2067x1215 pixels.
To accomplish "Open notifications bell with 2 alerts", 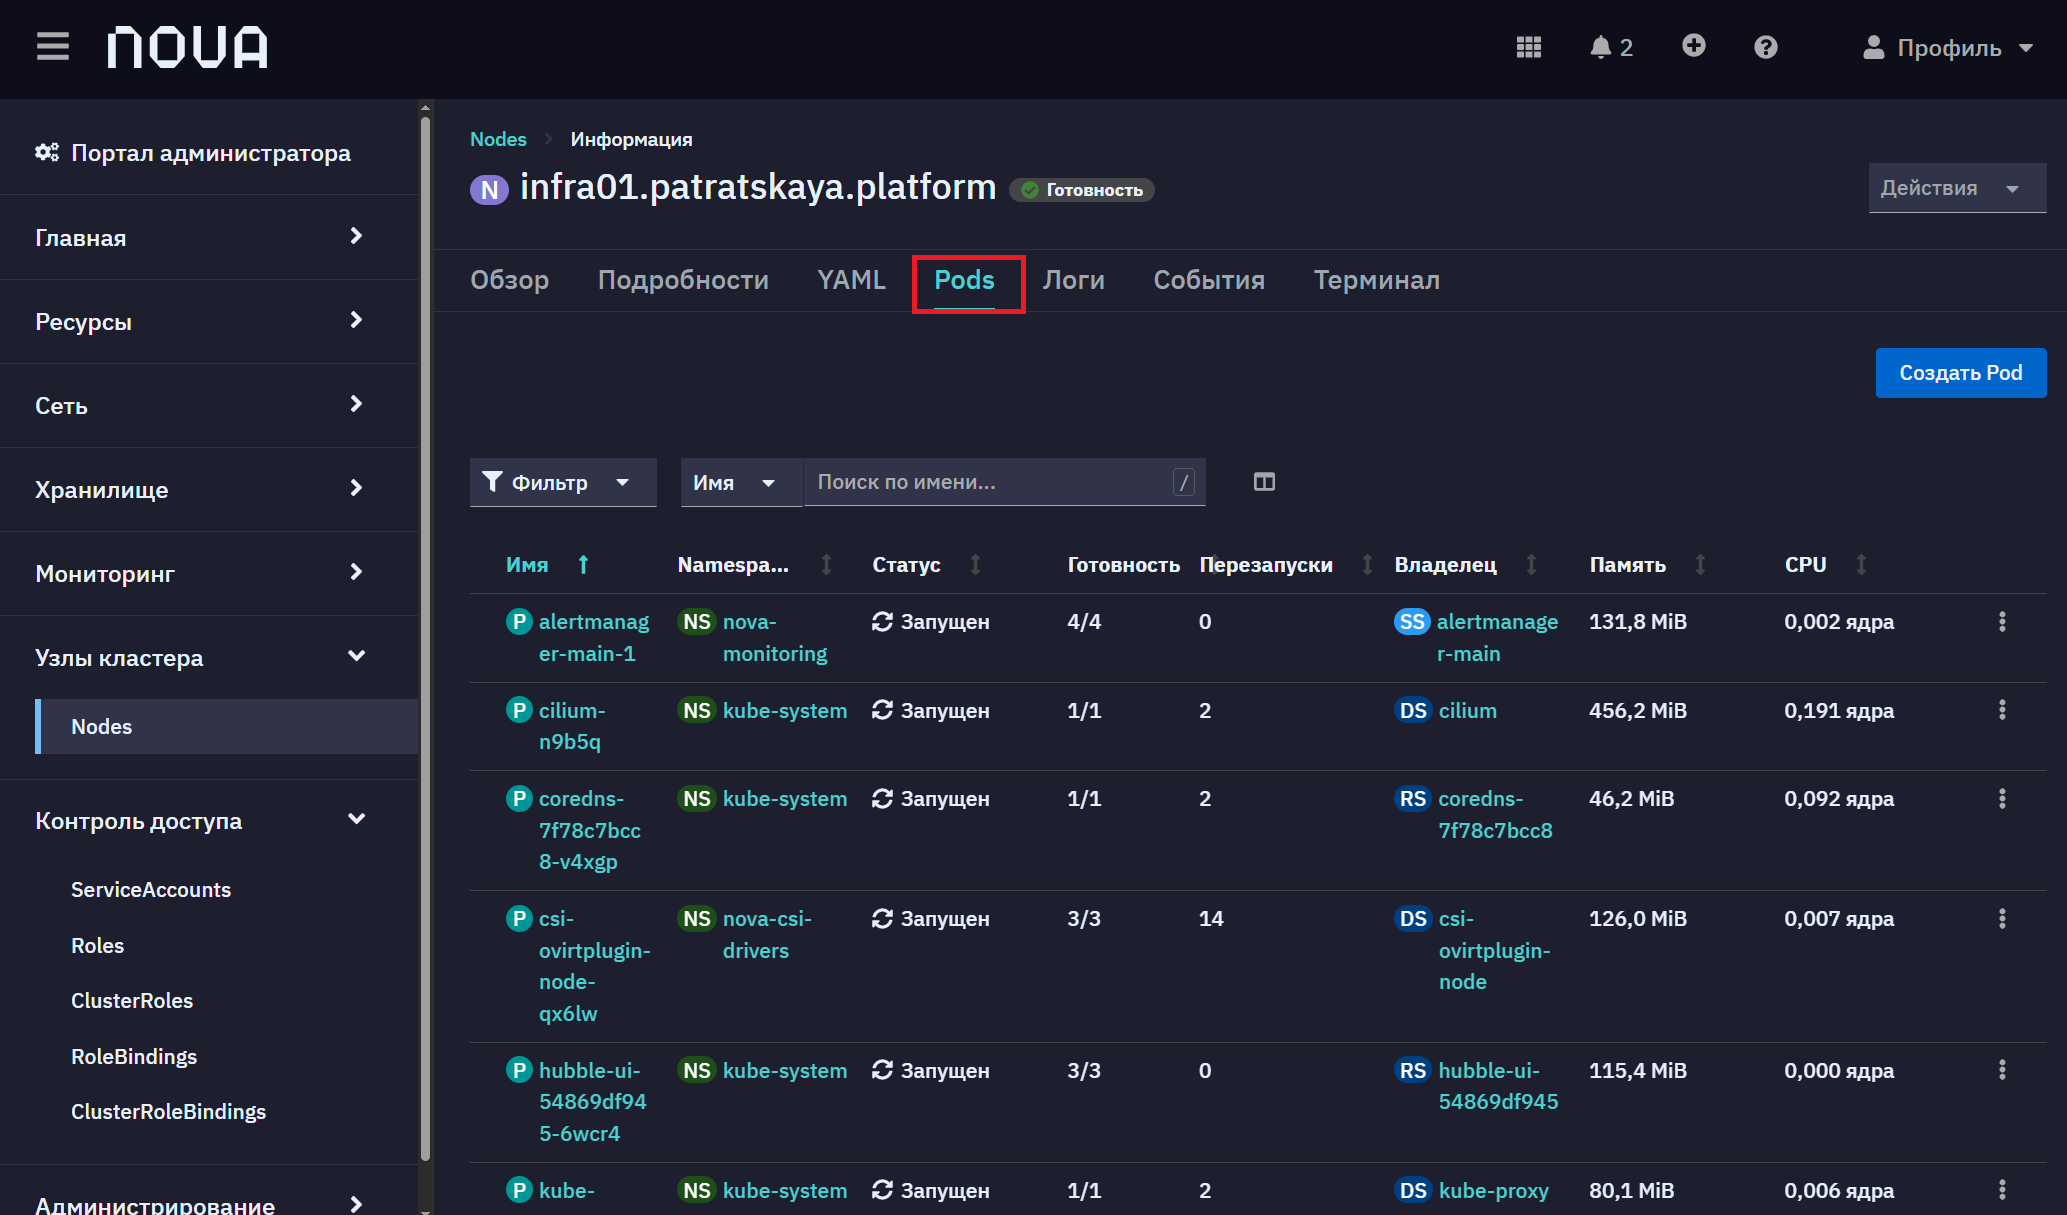I will tap(1611, 47).
